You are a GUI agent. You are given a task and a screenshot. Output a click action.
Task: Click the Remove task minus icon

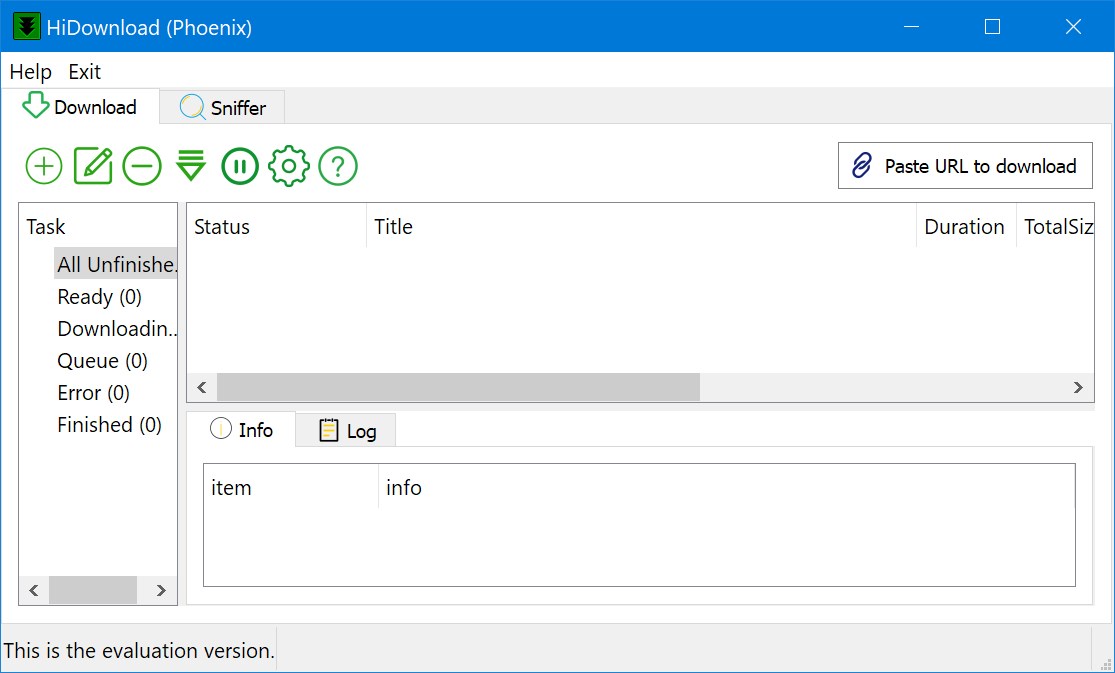point(142,166)
